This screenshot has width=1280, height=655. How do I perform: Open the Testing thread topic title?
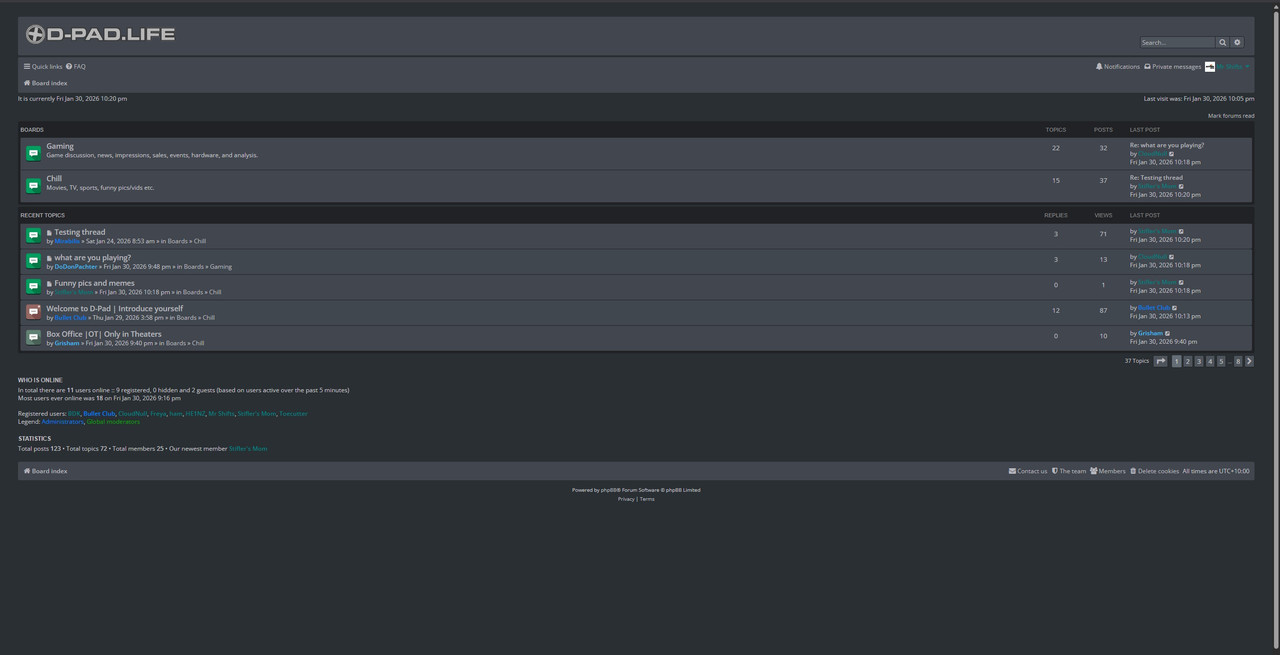80,232
